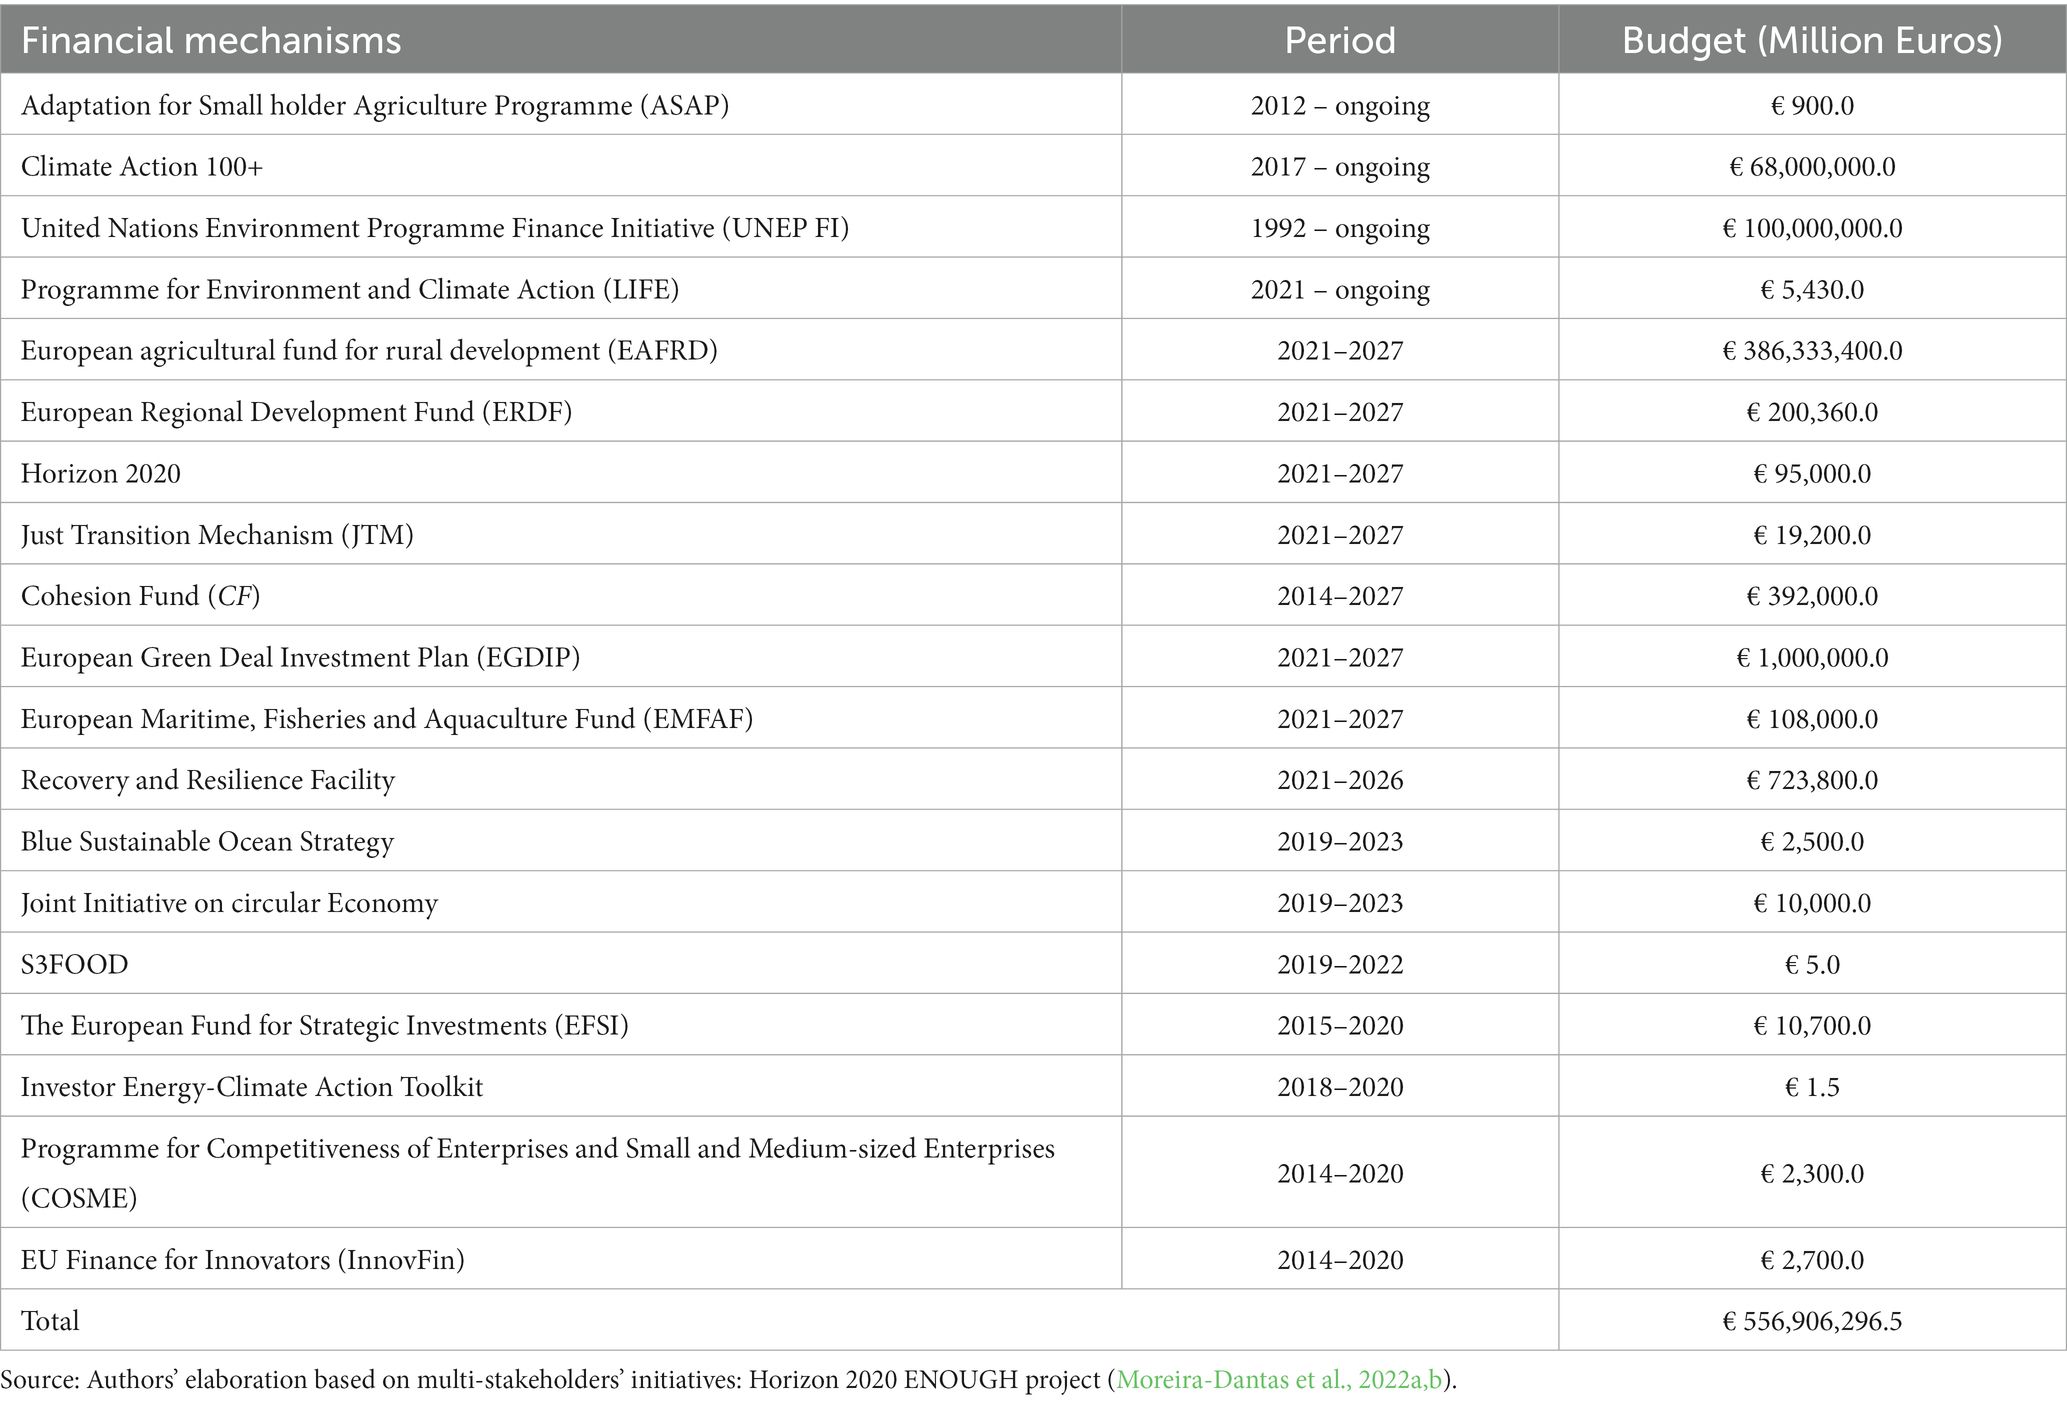This screenshot has height=1402, width=2067.
Task: Click the '€ 108,000.0' budget value
Action: click(x=1812, y=719)
